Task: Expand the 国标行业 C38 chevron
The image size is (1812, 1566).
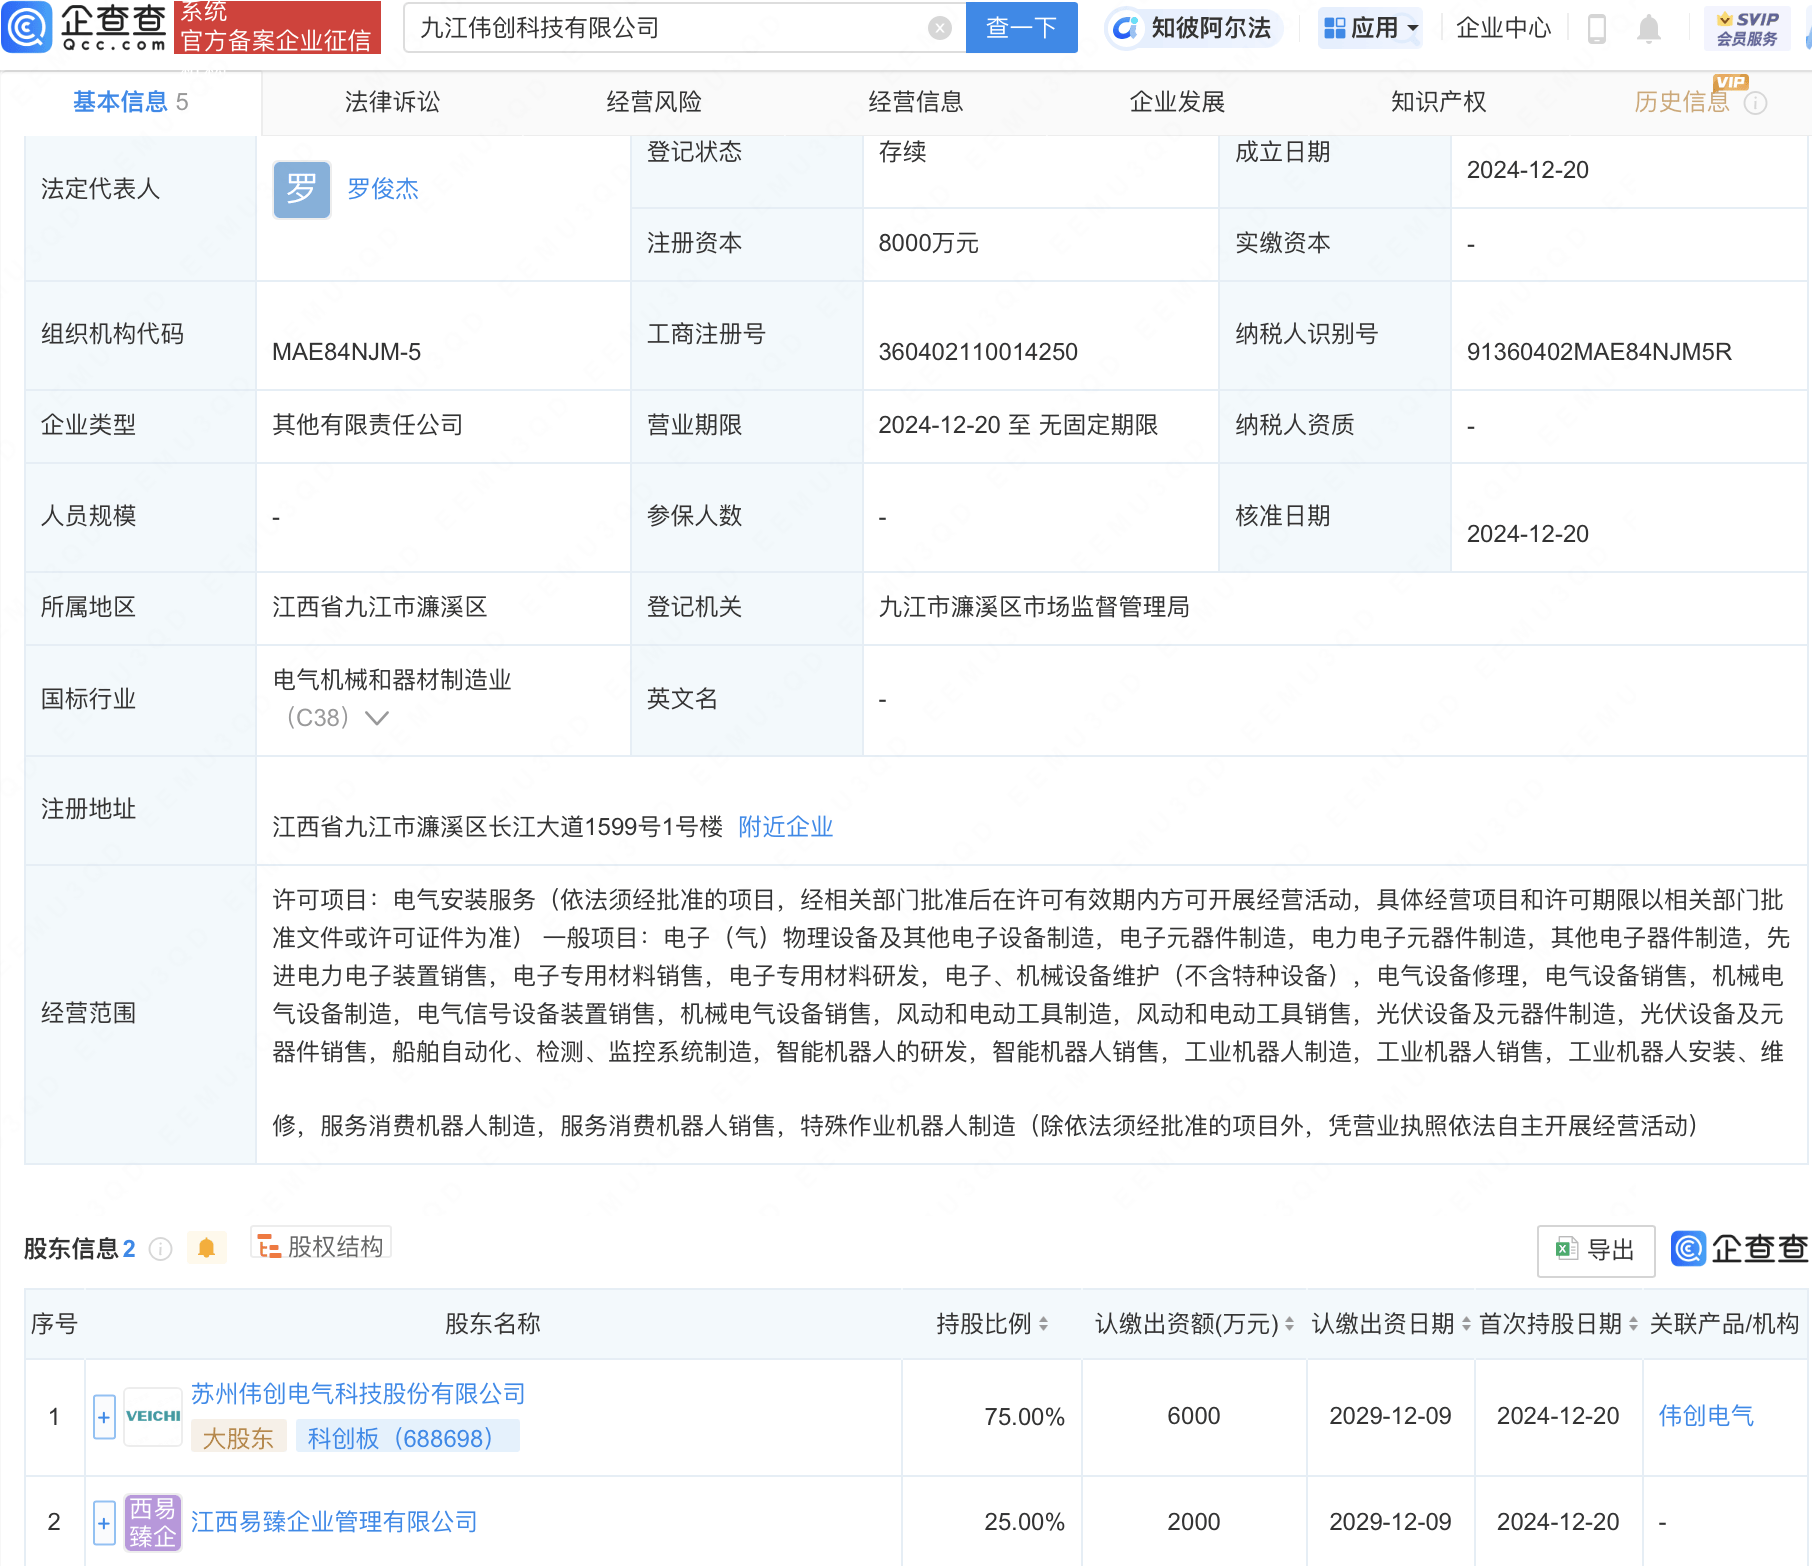Action: coord(377,718)
